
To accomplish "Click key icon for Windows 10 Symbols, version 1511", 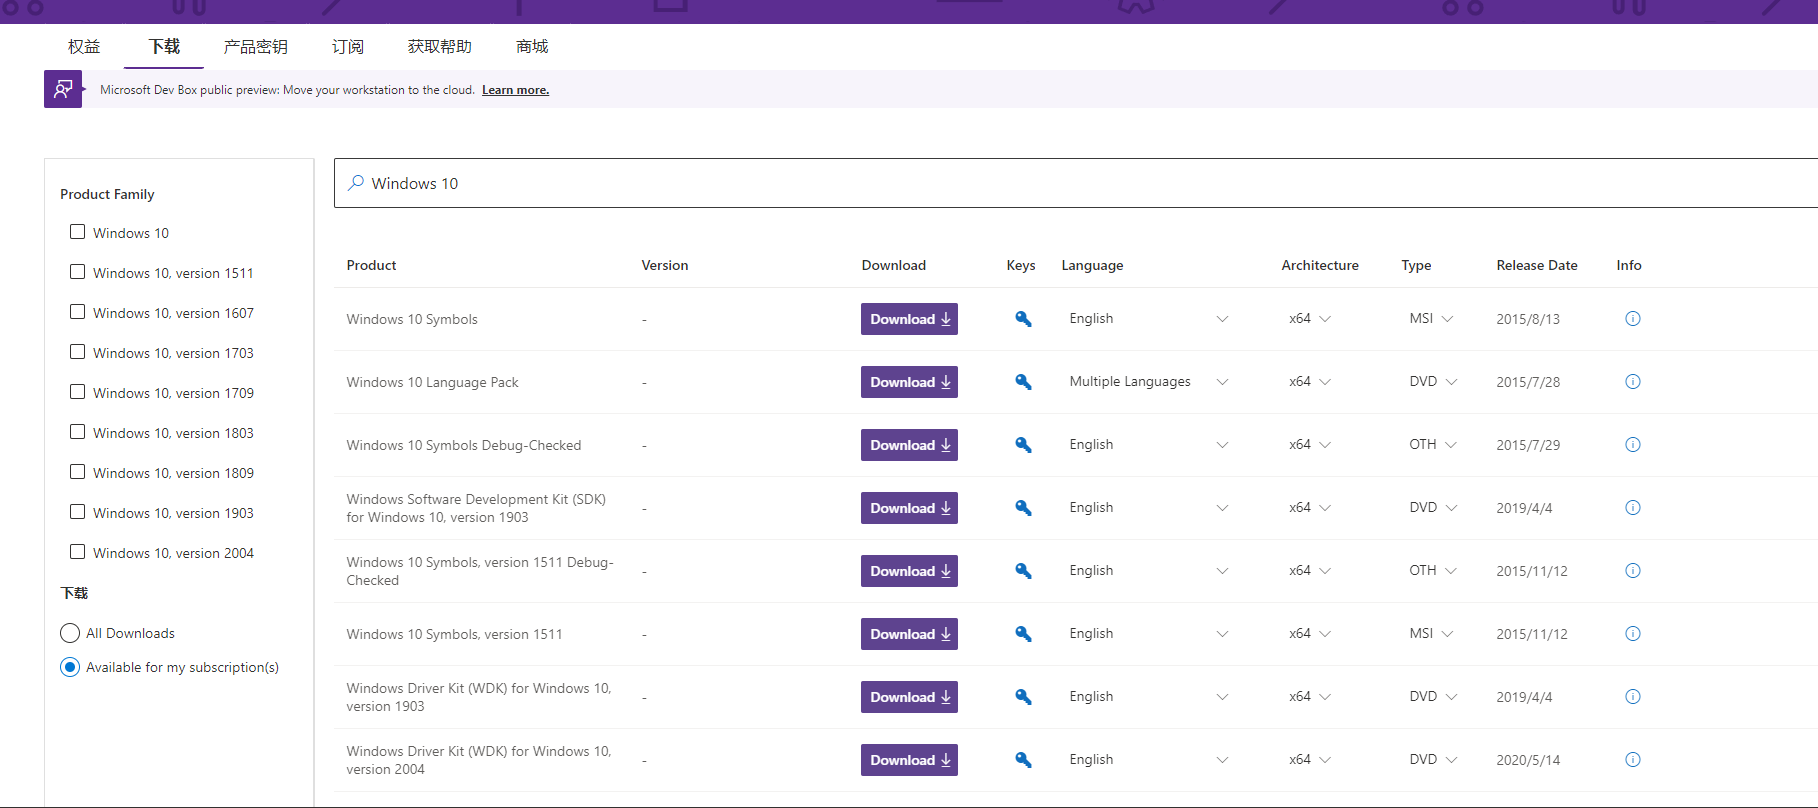I will [1023, 634].
